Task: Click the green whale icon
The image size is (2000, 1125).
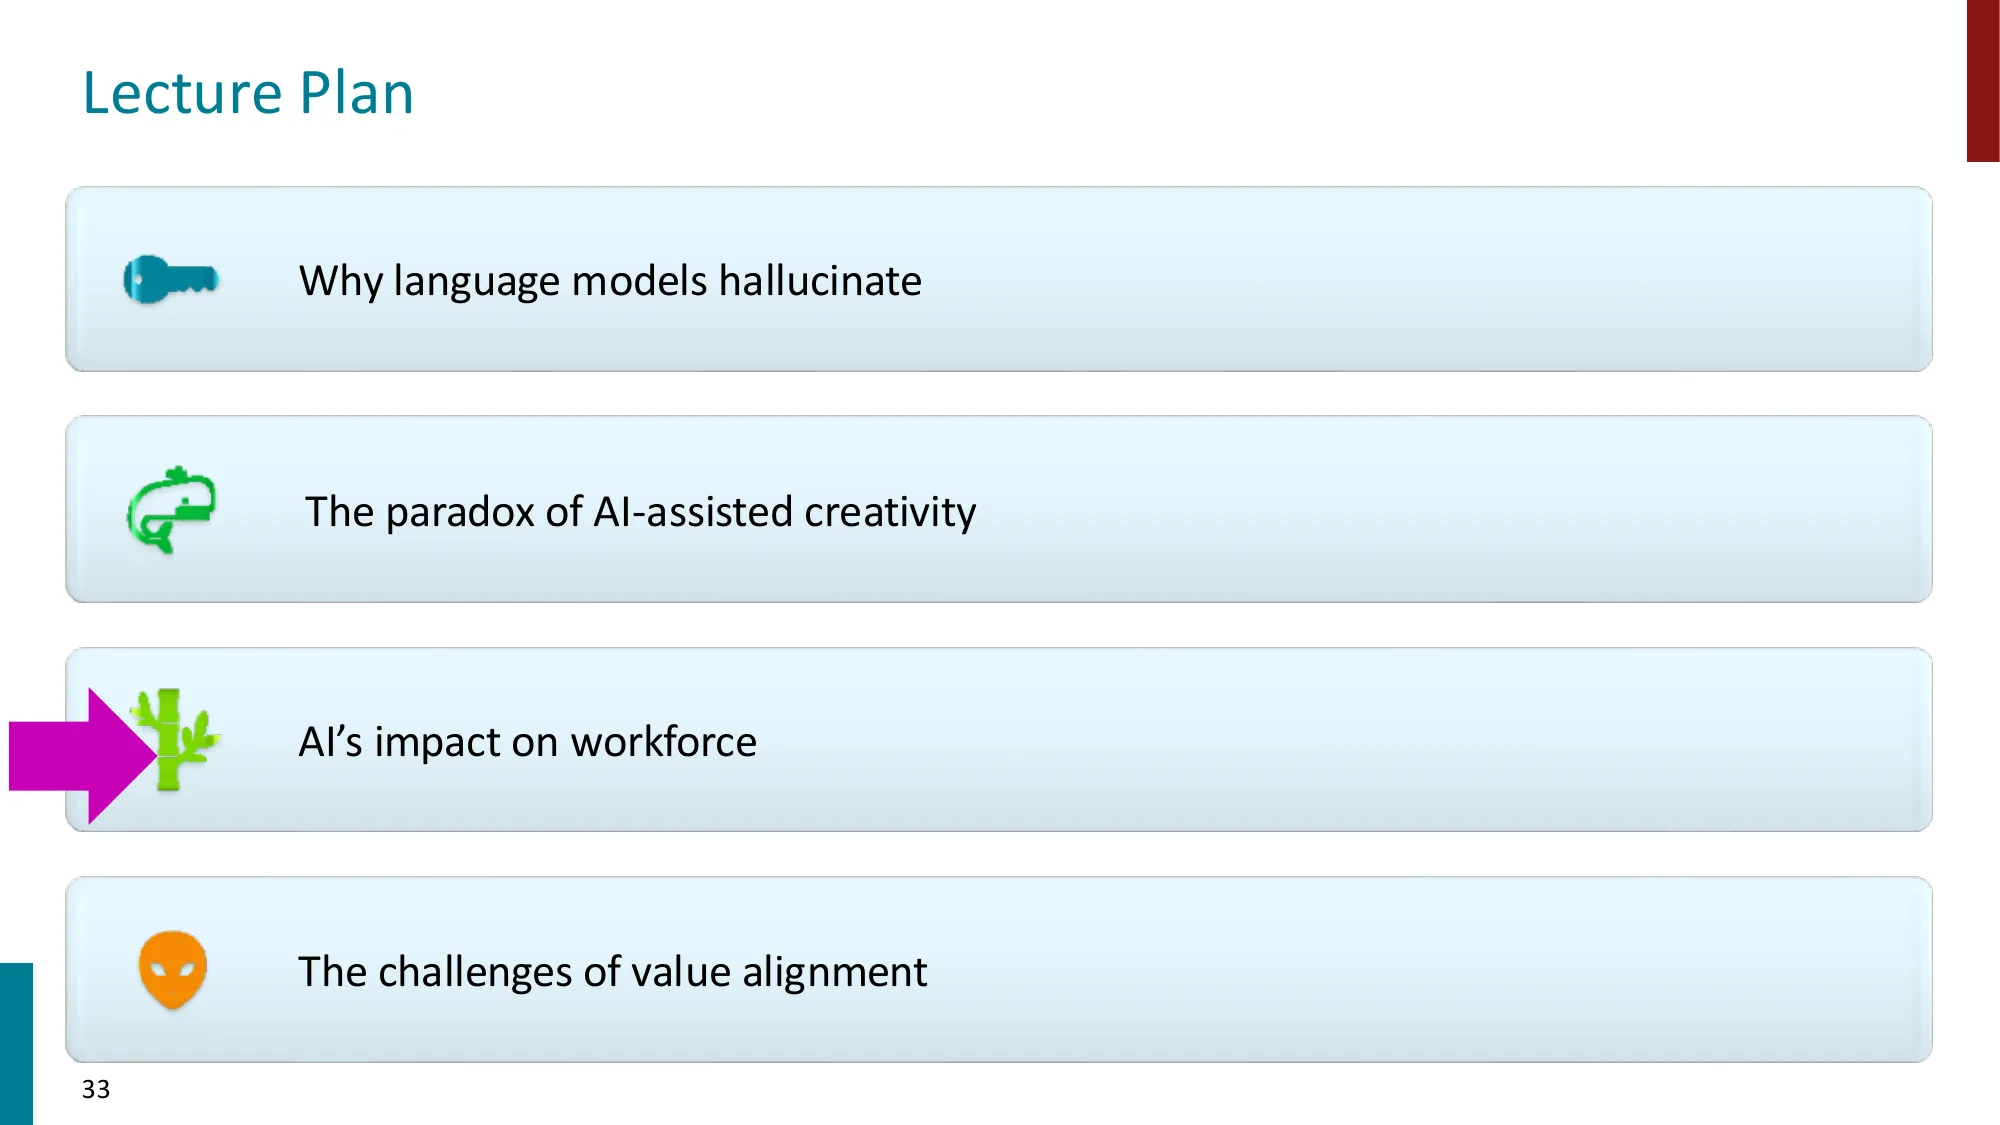Action: pos(172,509)
